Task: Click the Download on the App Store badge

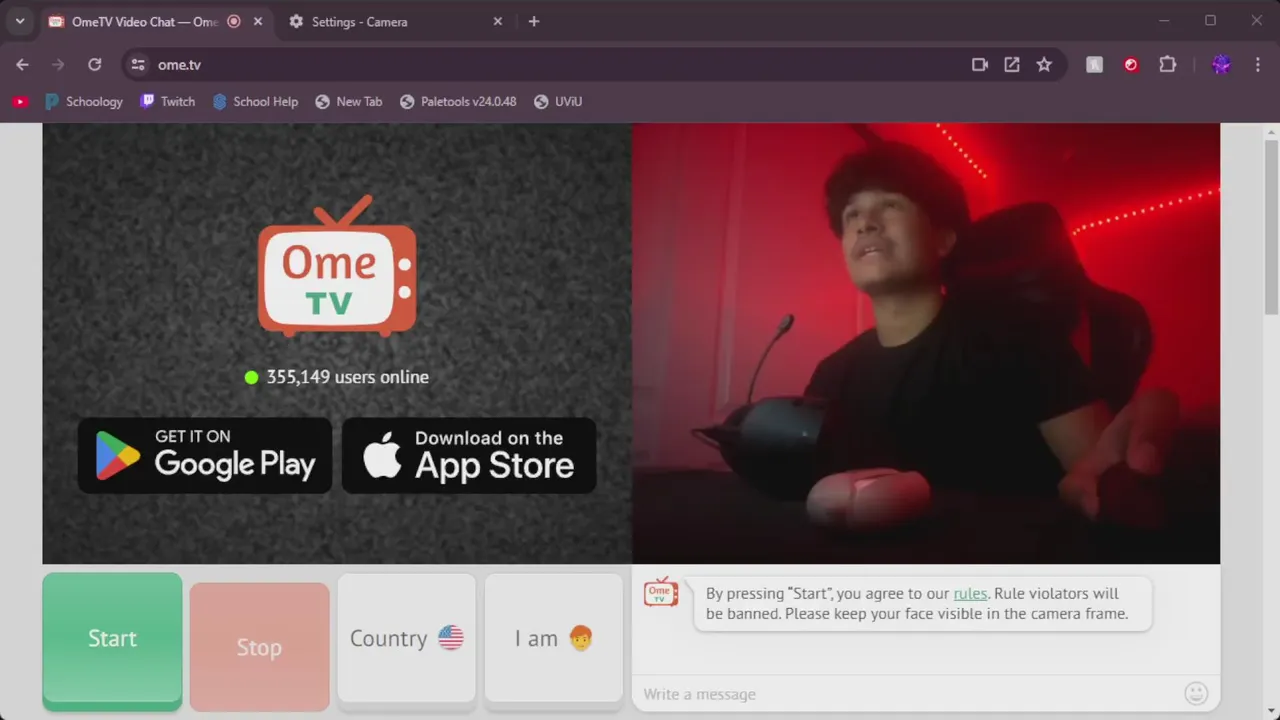Action: pyautogui.click(x=469, y=455)
